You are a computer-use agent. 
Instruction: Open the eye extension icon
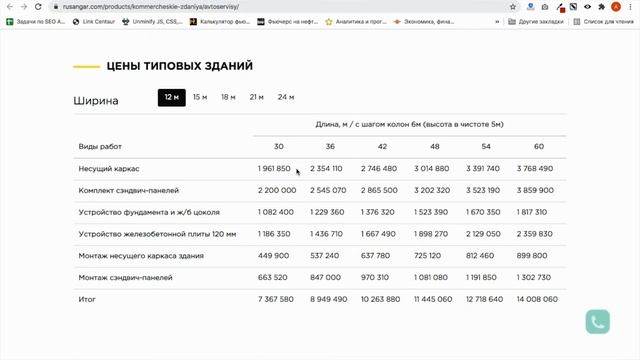[x=587, y=7]
